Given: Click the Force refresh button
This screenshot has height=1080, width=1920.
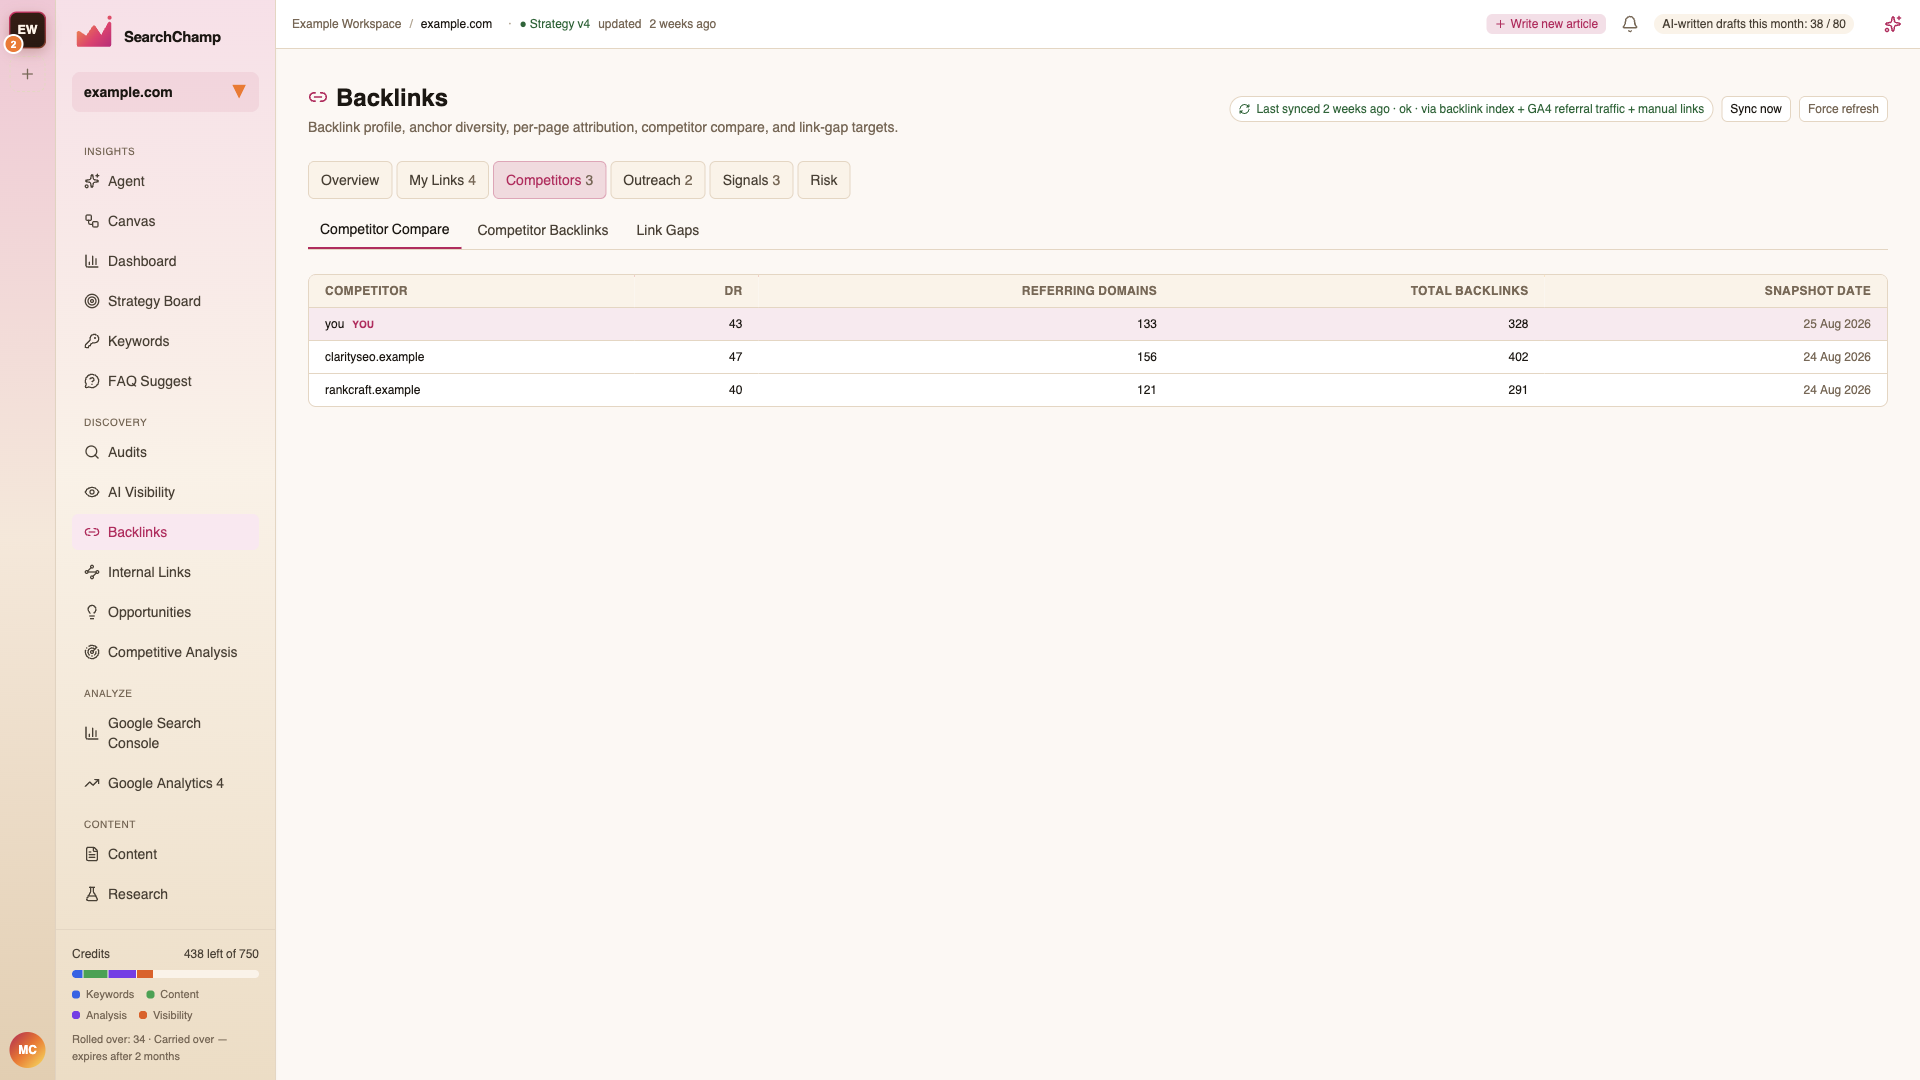Looking at the screenshot, I should 1843,109.
